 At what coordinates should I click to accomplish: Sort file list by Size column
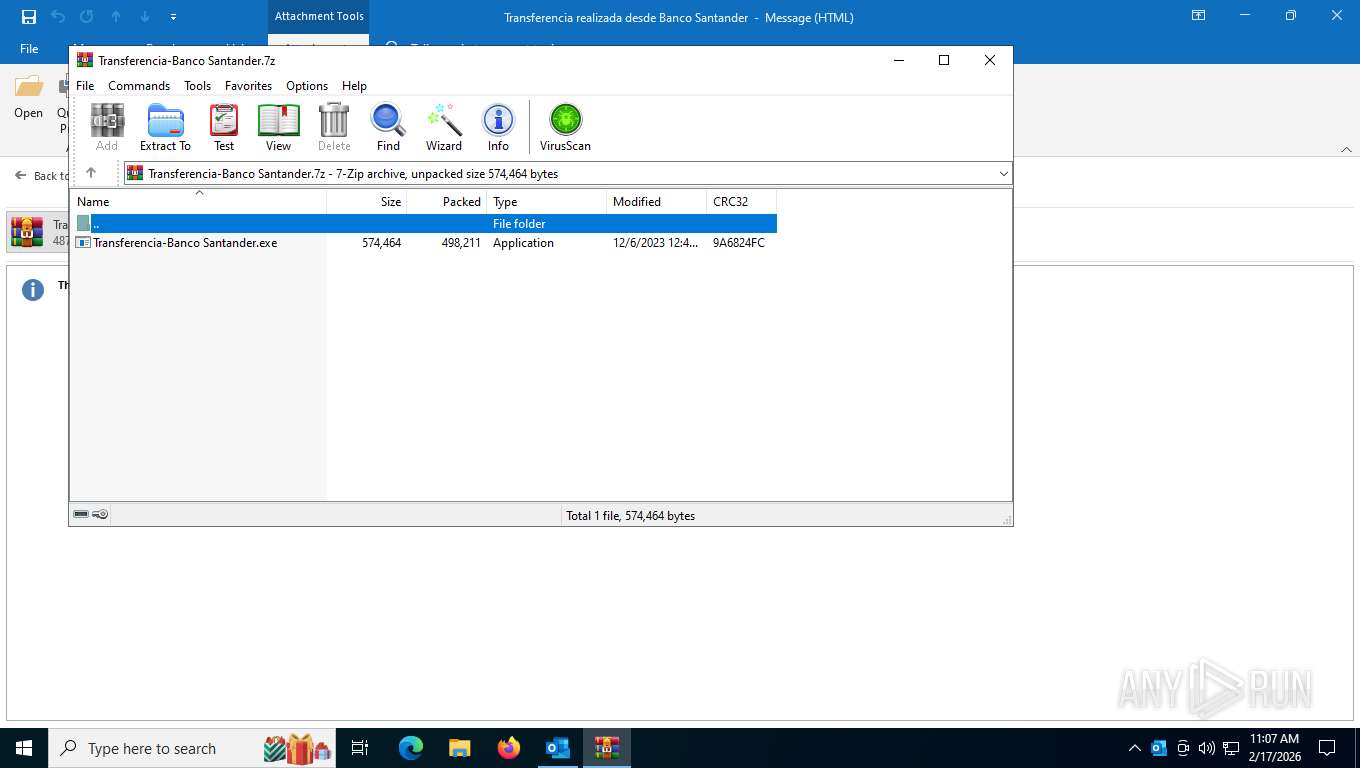tap(367, 201)
